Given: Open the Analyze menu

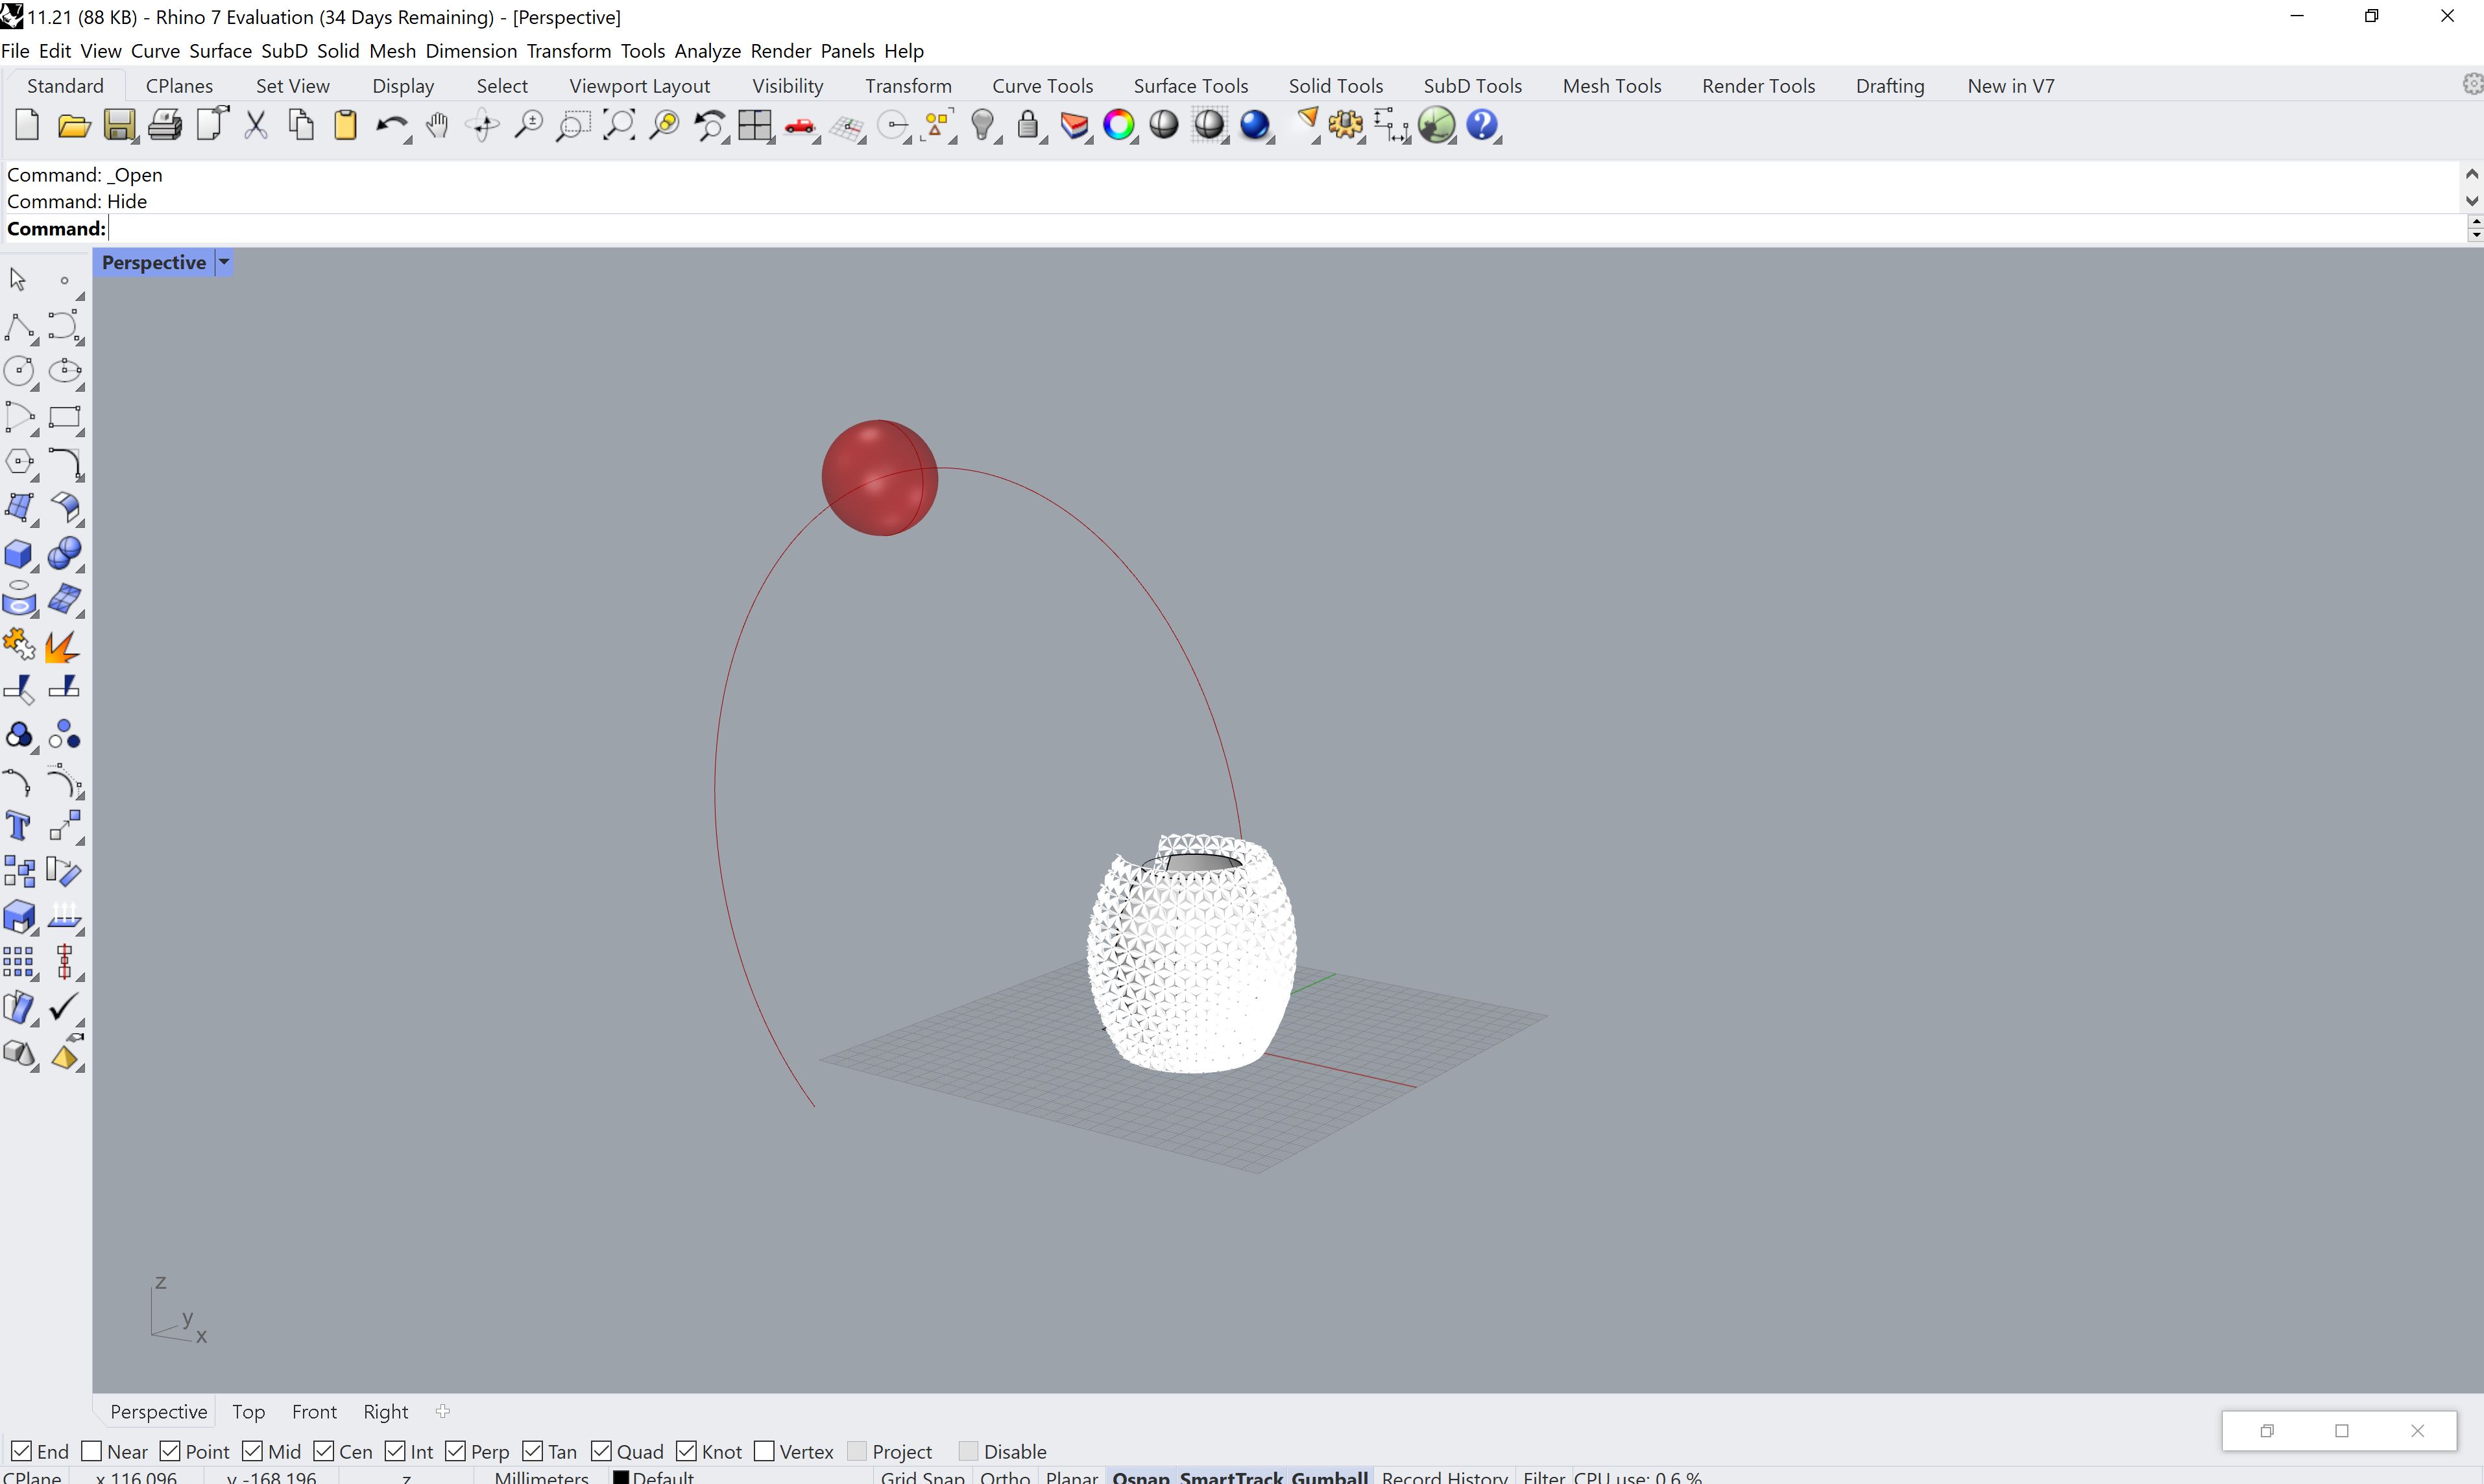Looking at the screenshot, I should (x=707, y=51).
